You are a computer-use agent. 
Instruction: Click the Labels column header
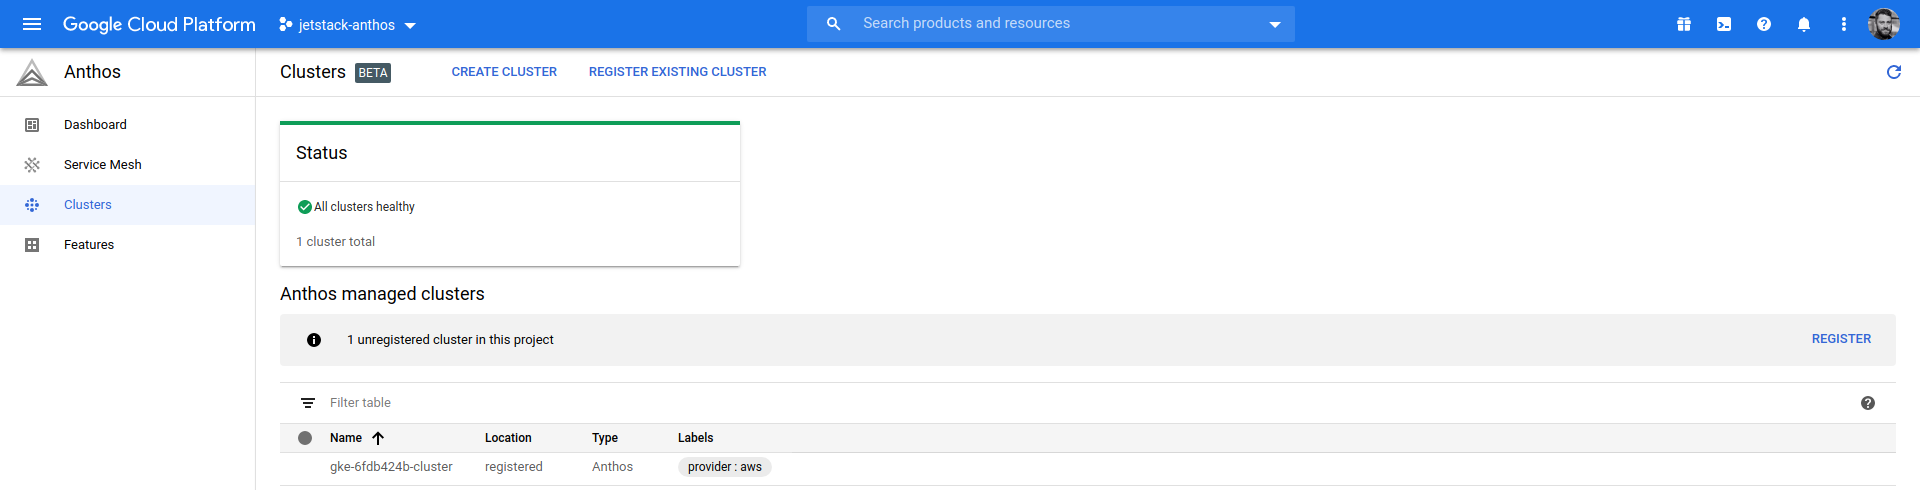(x=695, y=438)
